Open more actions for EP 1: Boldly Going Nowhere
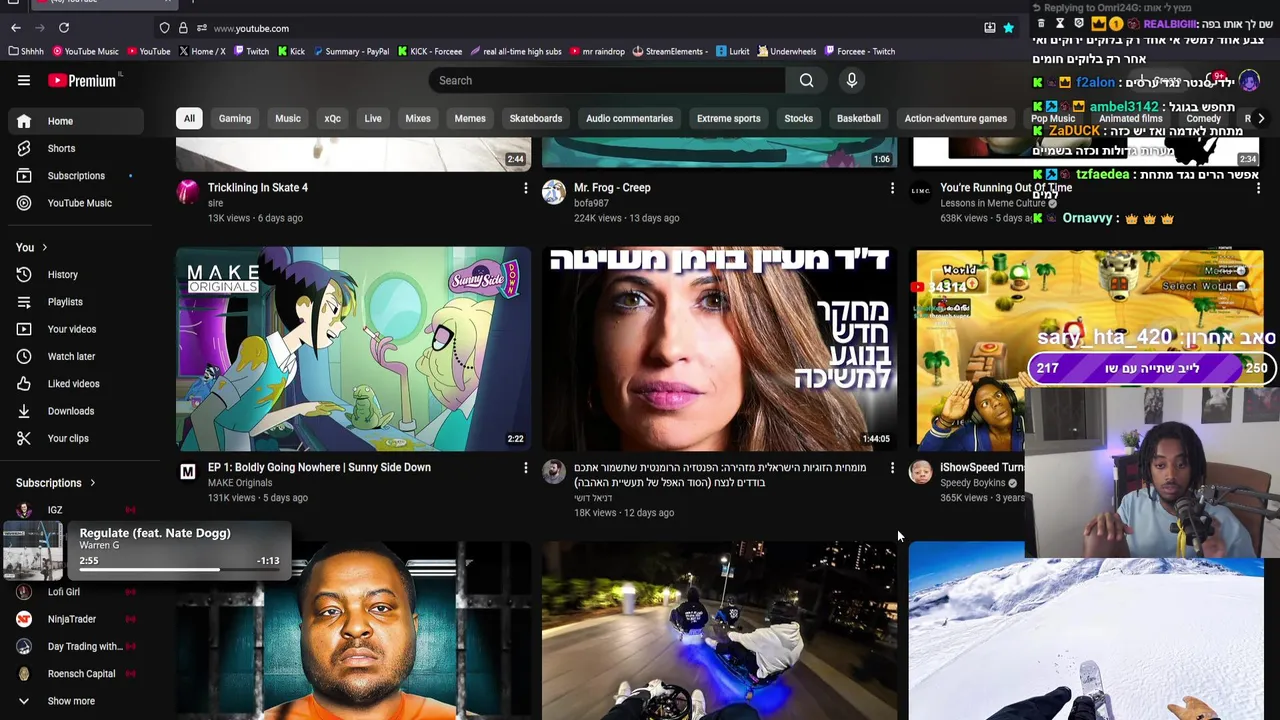This screenshot has width=1280, height=720. tap(525, 468)
